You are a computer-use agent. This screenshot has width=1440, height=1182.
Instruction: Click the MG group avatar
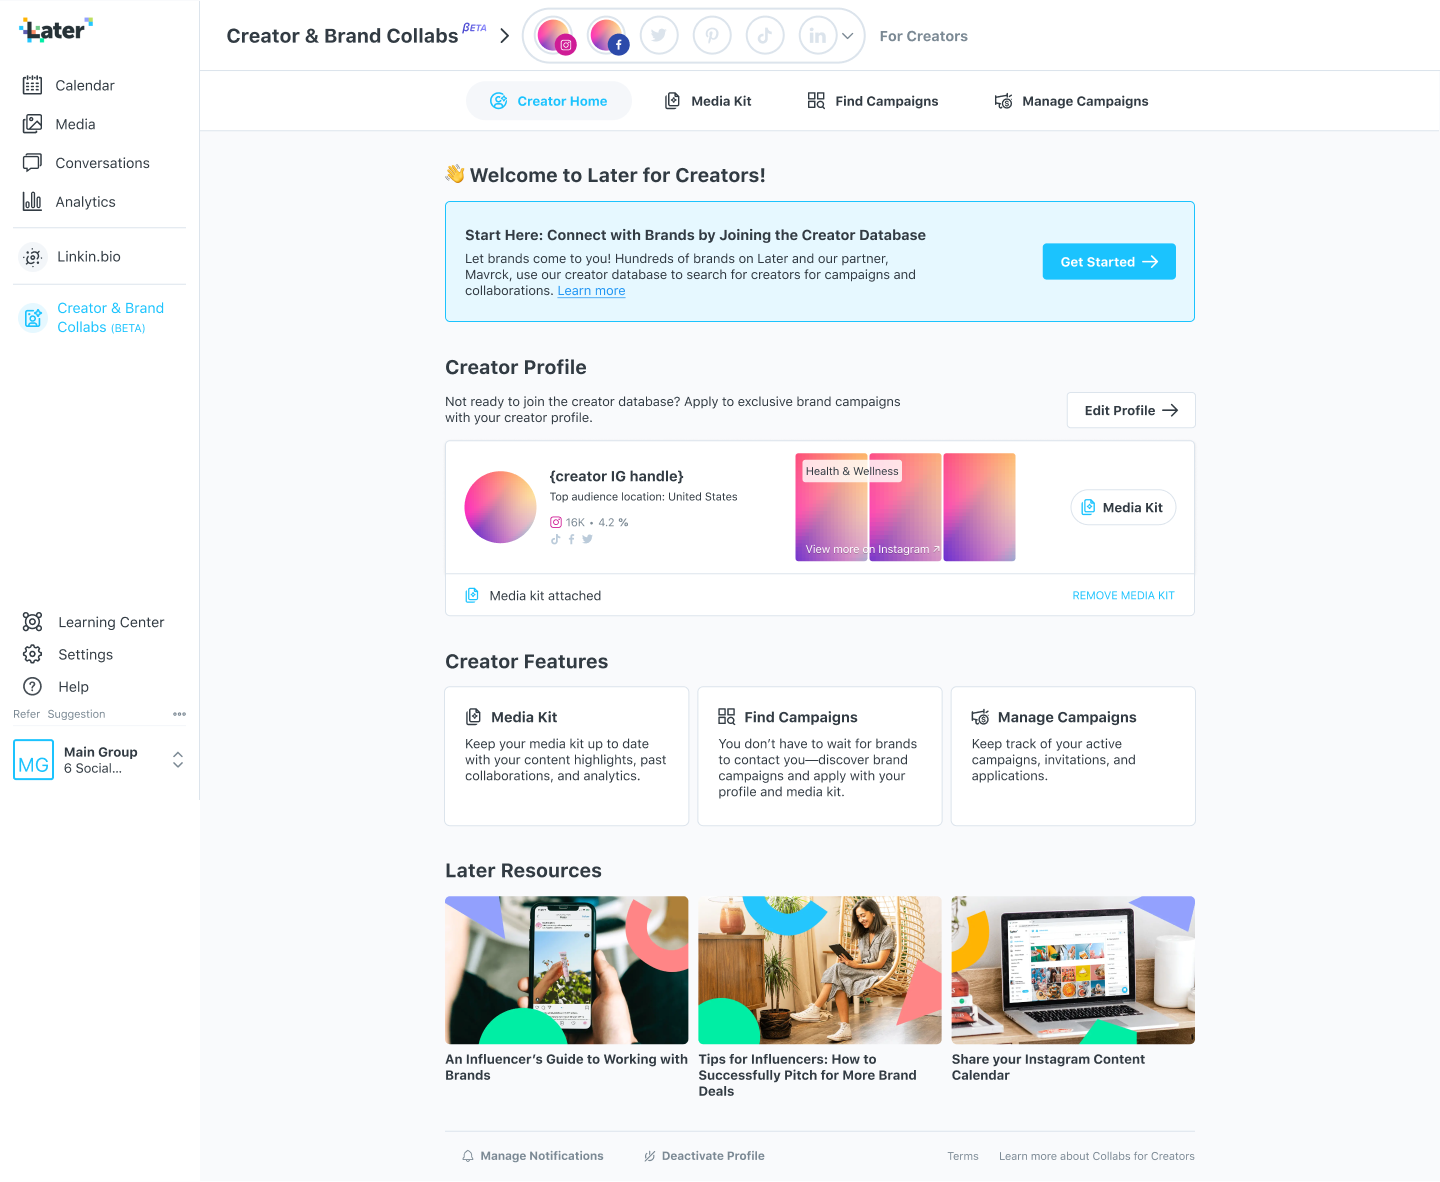pyautogui.click(x=33, y=759)
